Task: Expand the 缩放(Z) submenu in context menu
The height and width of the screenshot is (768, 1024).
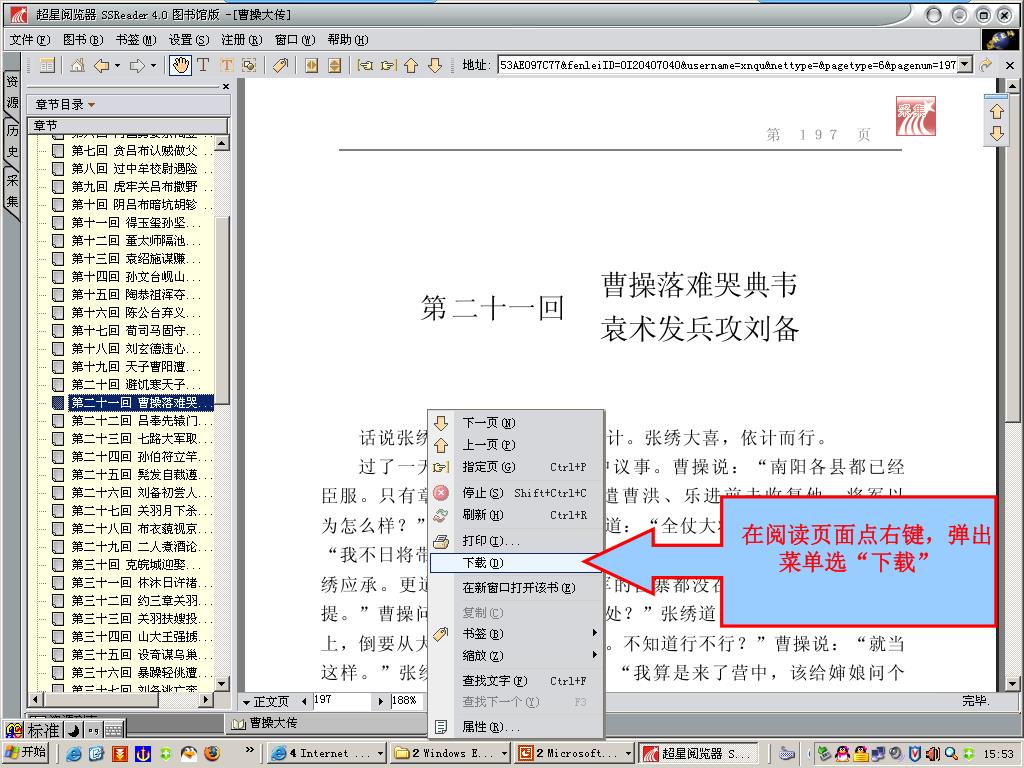Action: pyautogui.click(x=594, y=654)
